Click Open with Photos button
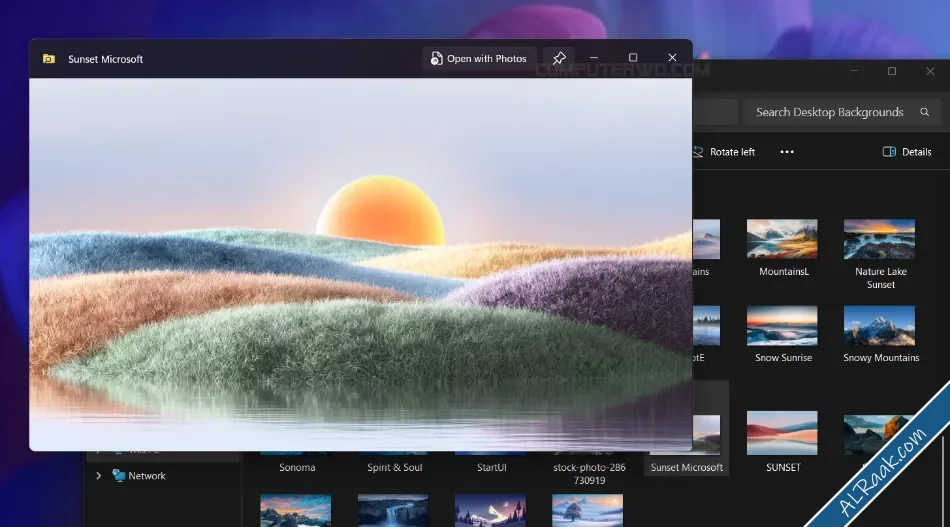This screenshot has width=950, height=527. [x=479, y=59]
